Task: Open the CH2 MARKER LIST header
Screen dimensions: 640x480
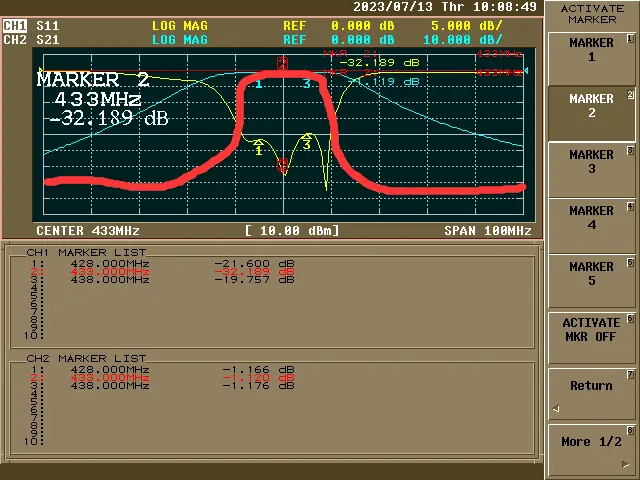Action: [x=86, y=358]
